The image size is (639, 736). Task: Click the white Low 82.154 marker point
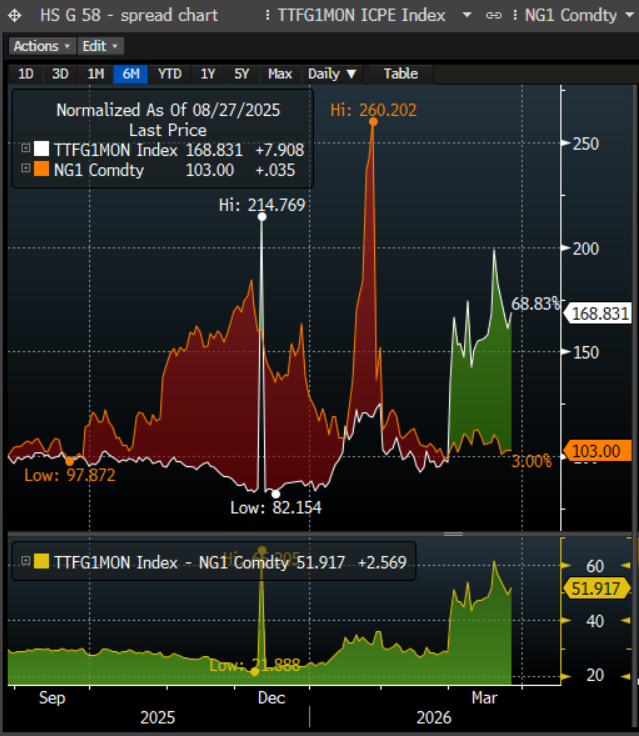(276, 494)
